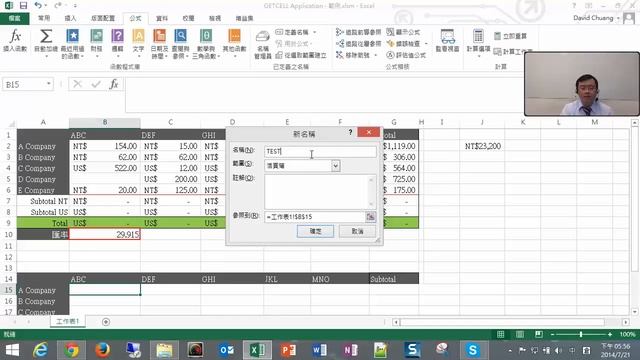Click the range selector icon in Refers-to field

click(x=370, y=217)
